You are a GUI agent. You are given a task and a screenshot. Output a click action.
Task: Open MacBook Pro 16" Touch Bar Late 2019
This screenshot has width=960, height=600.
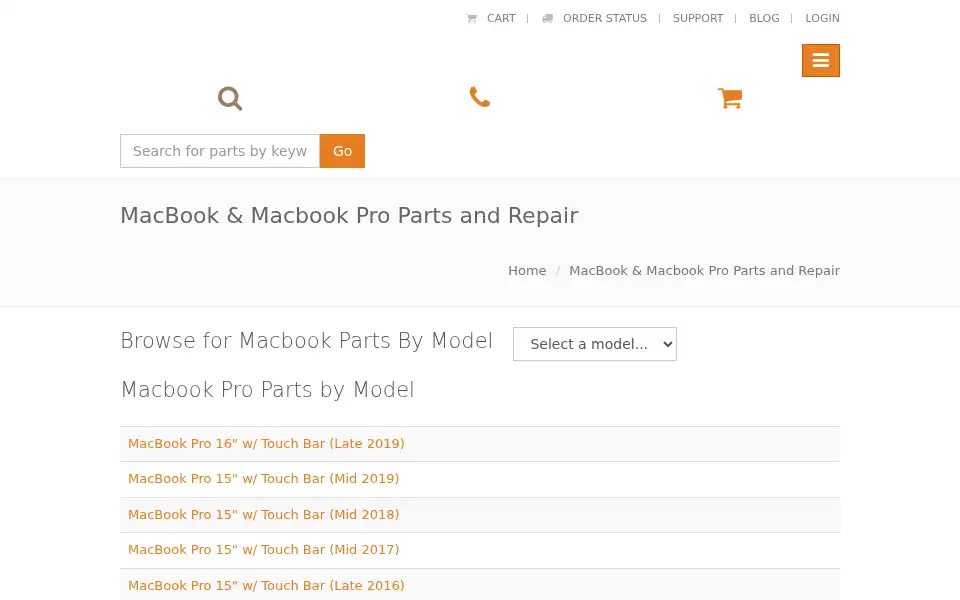coord(266,443)
